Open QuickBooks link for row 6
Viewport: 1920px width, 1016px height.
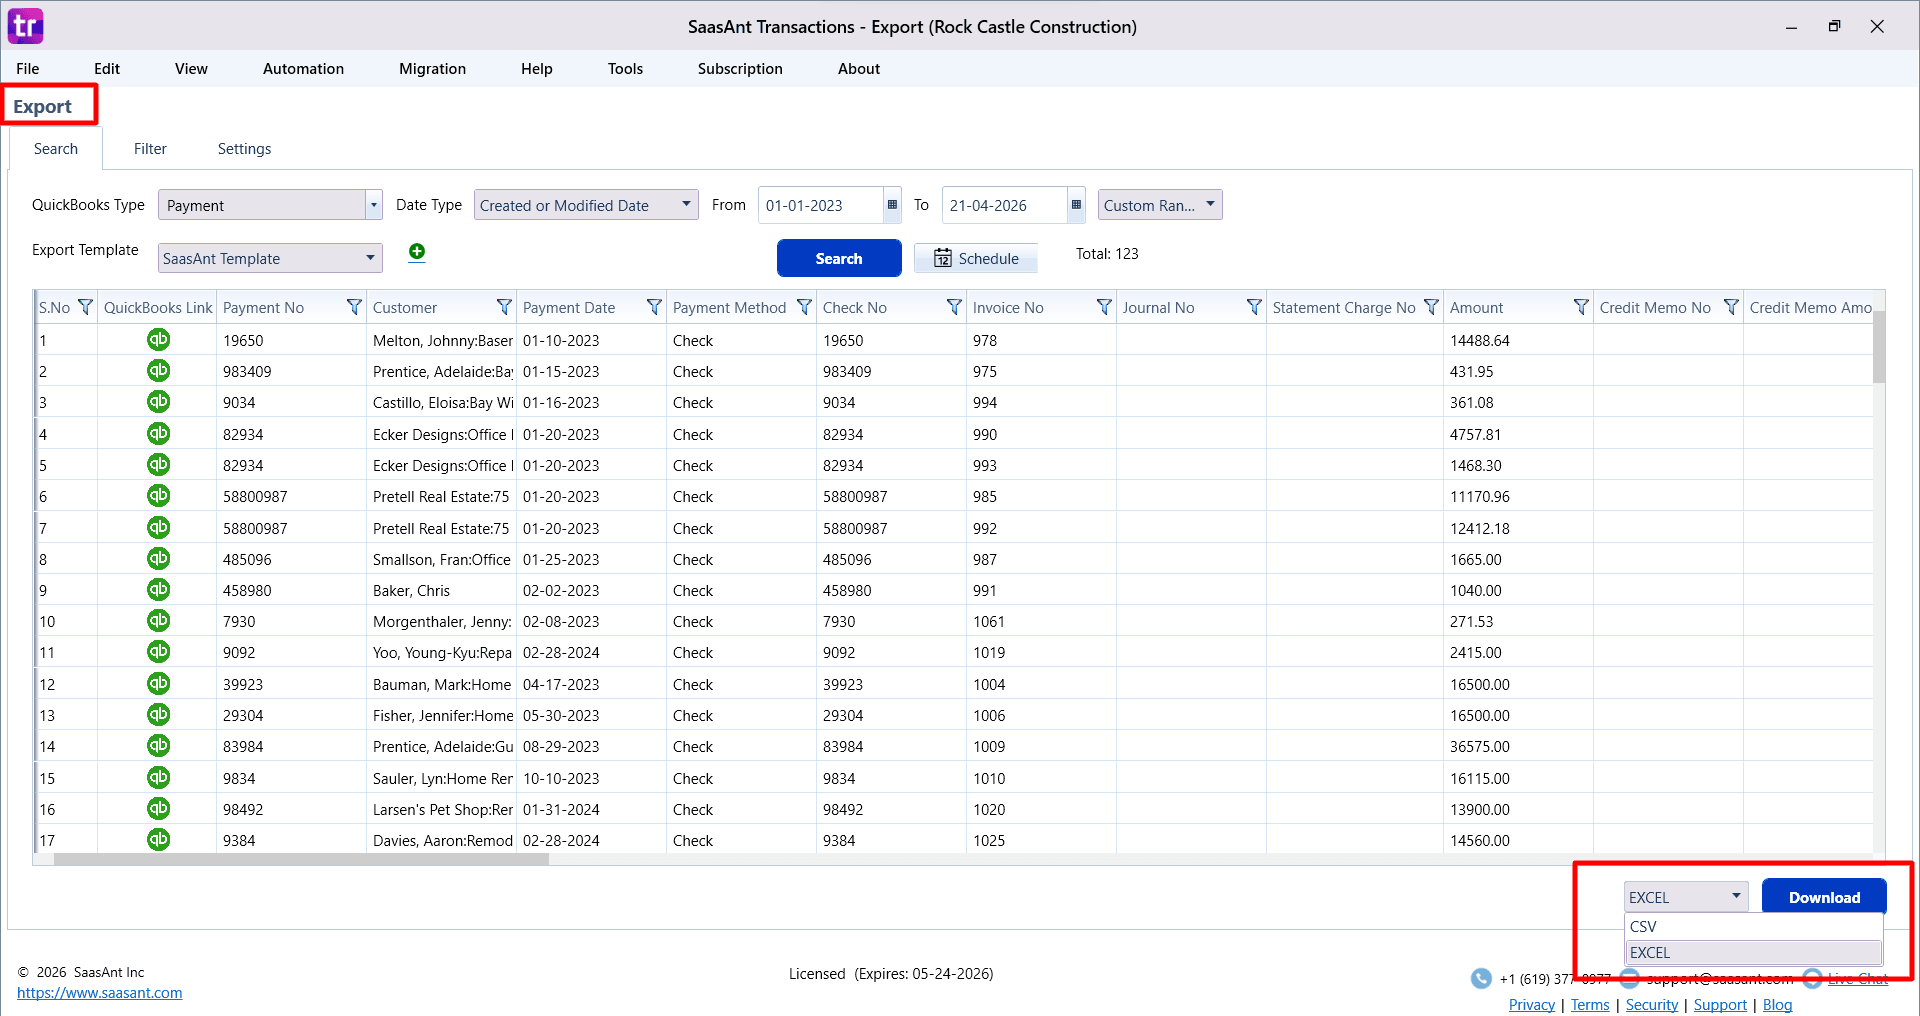point(158,496)
